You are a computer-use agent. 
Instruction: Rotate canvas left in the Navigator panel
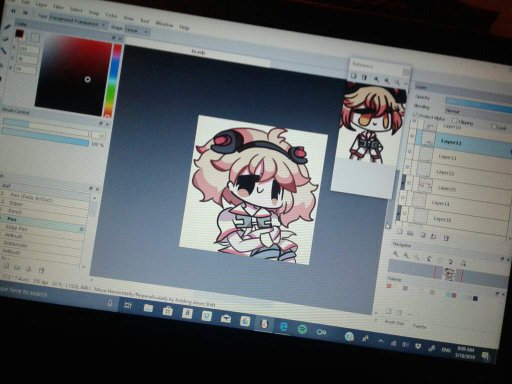429,258
